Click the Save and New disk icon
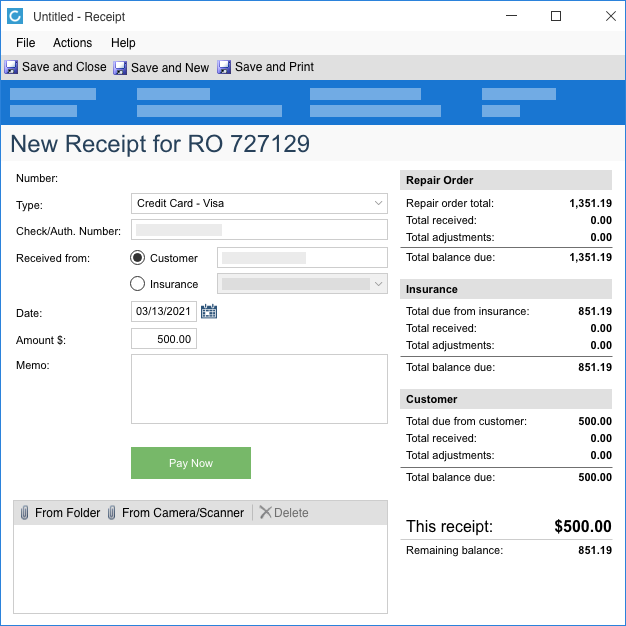 120,68
